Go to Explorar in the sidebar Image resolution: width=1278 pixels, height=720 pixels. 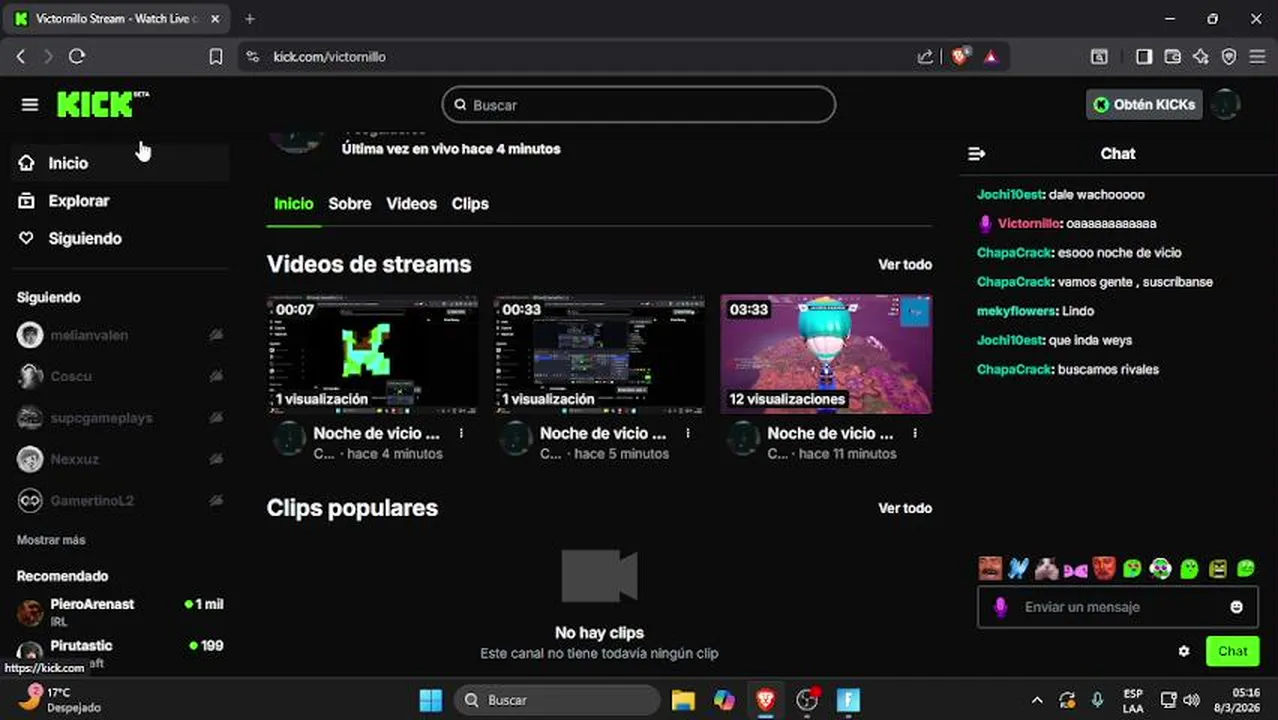click(x=120, y=201)
